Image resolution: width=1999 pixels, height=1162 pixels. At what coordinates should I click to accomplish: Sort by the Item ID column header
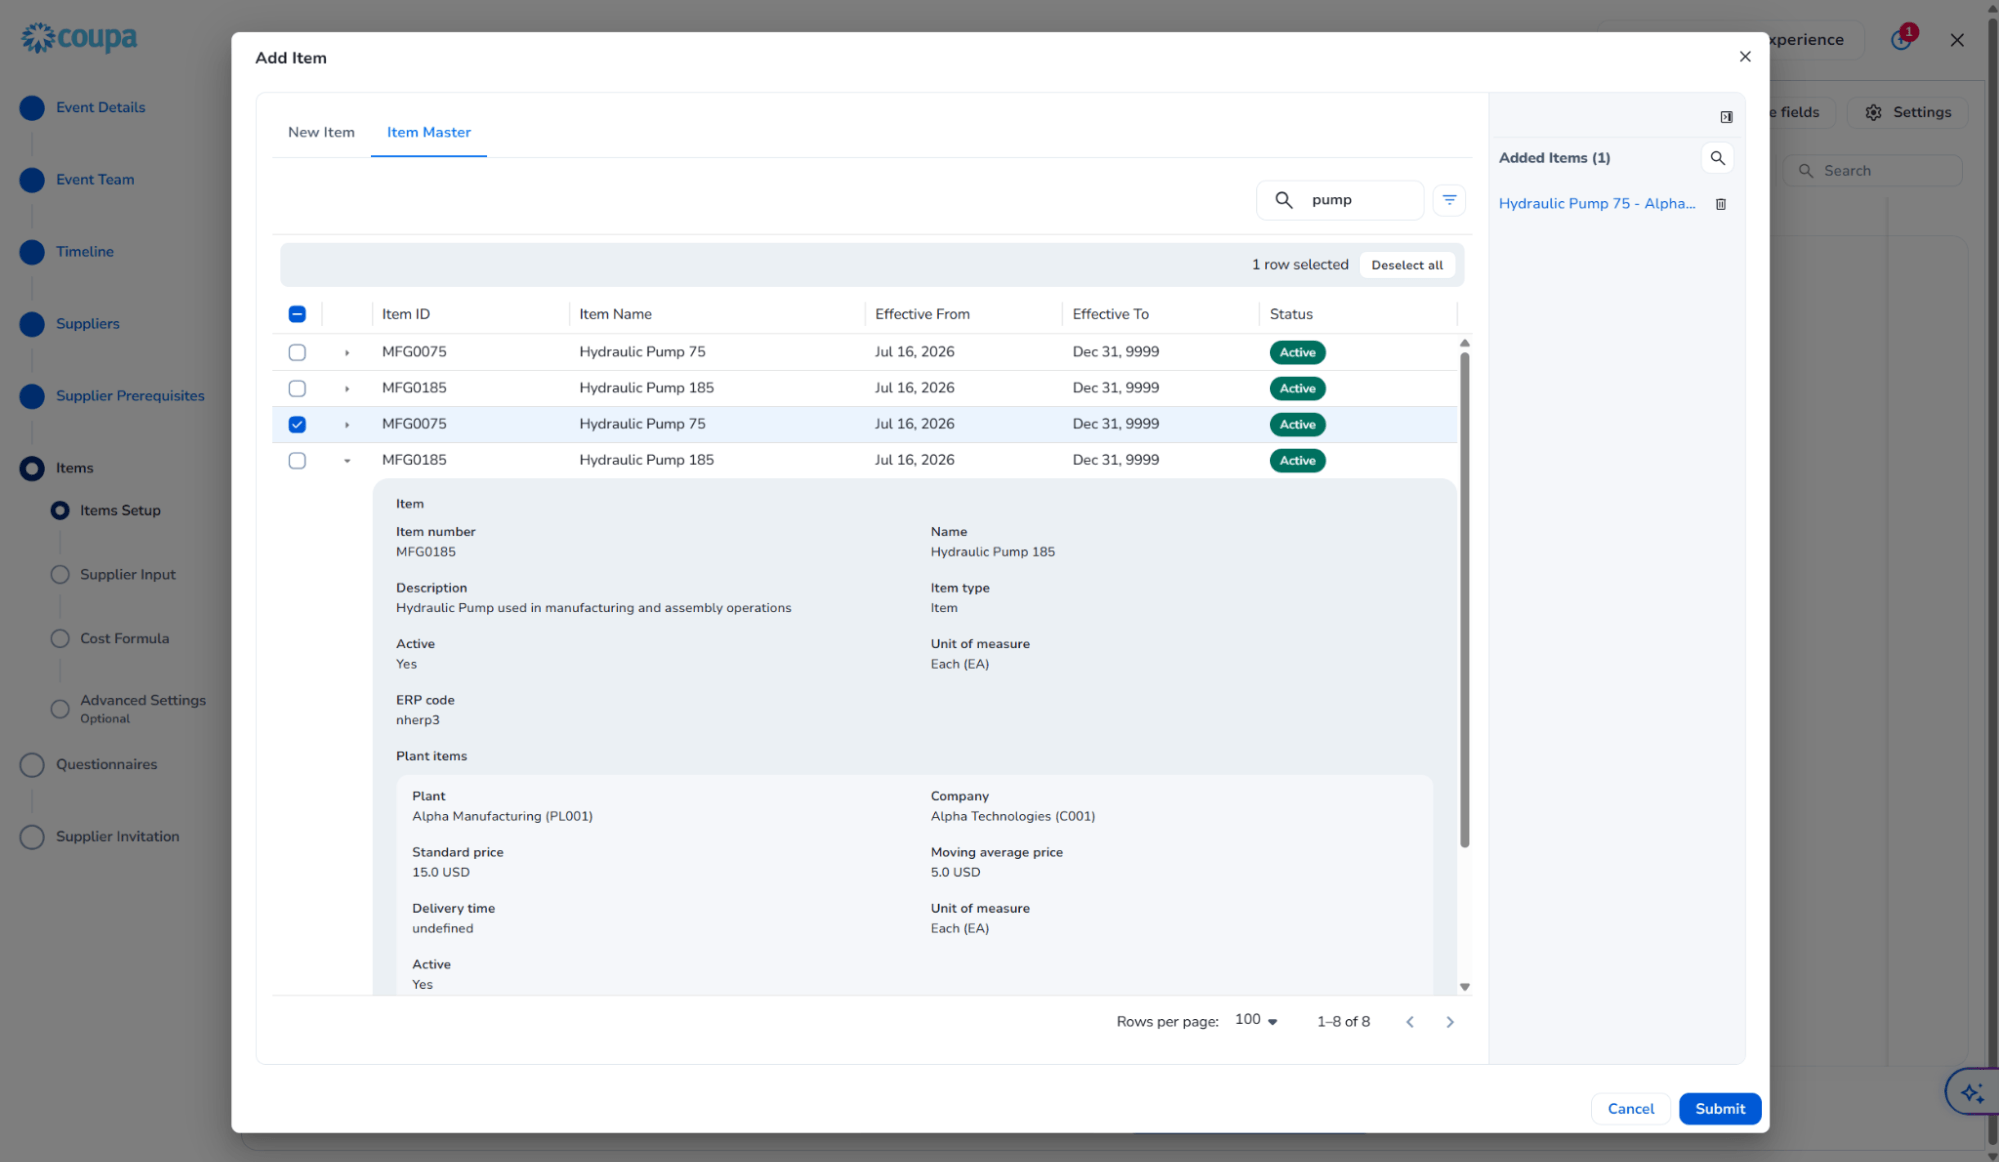tap(406, 314)
